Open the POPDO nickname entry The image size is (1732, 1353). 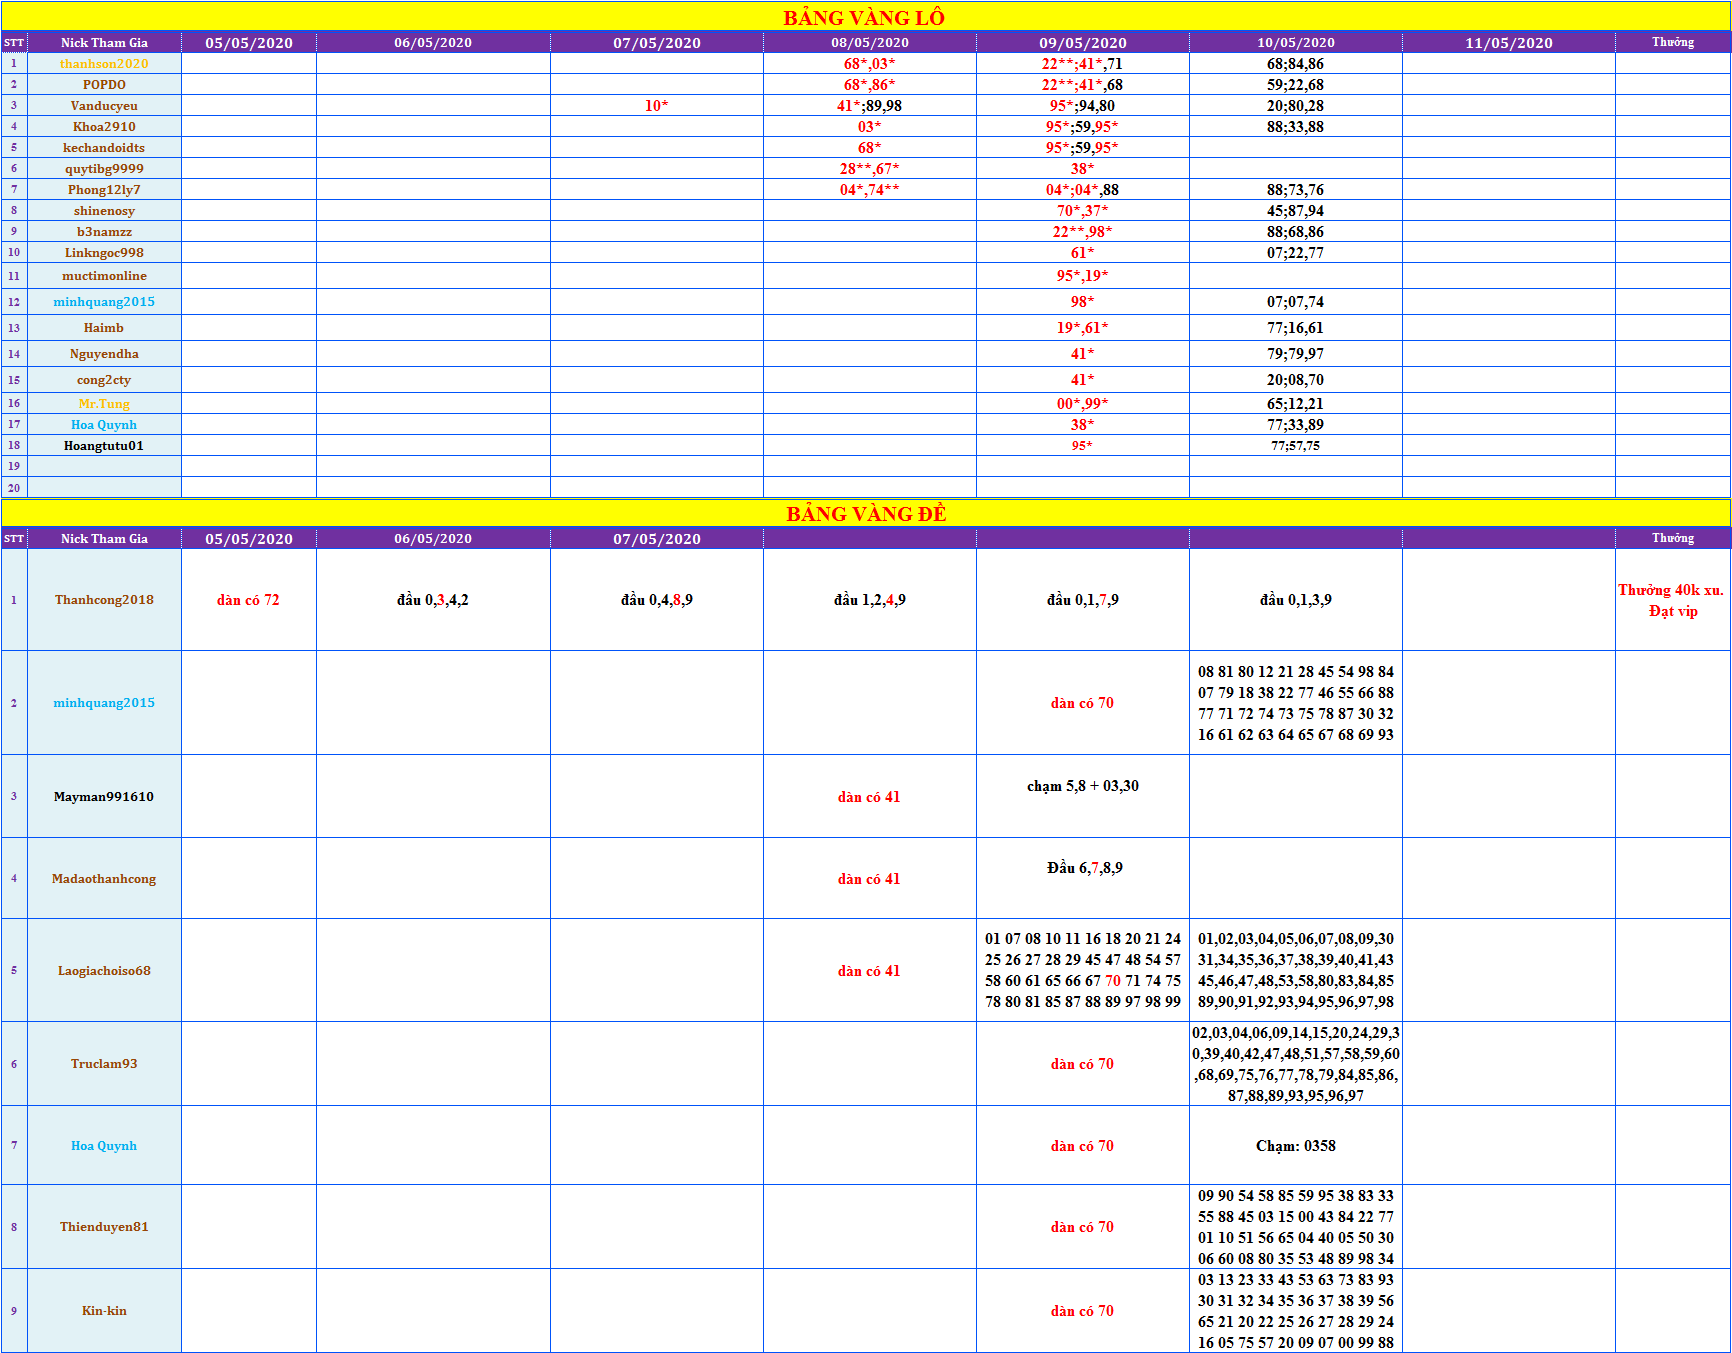(x=104, y=85)
